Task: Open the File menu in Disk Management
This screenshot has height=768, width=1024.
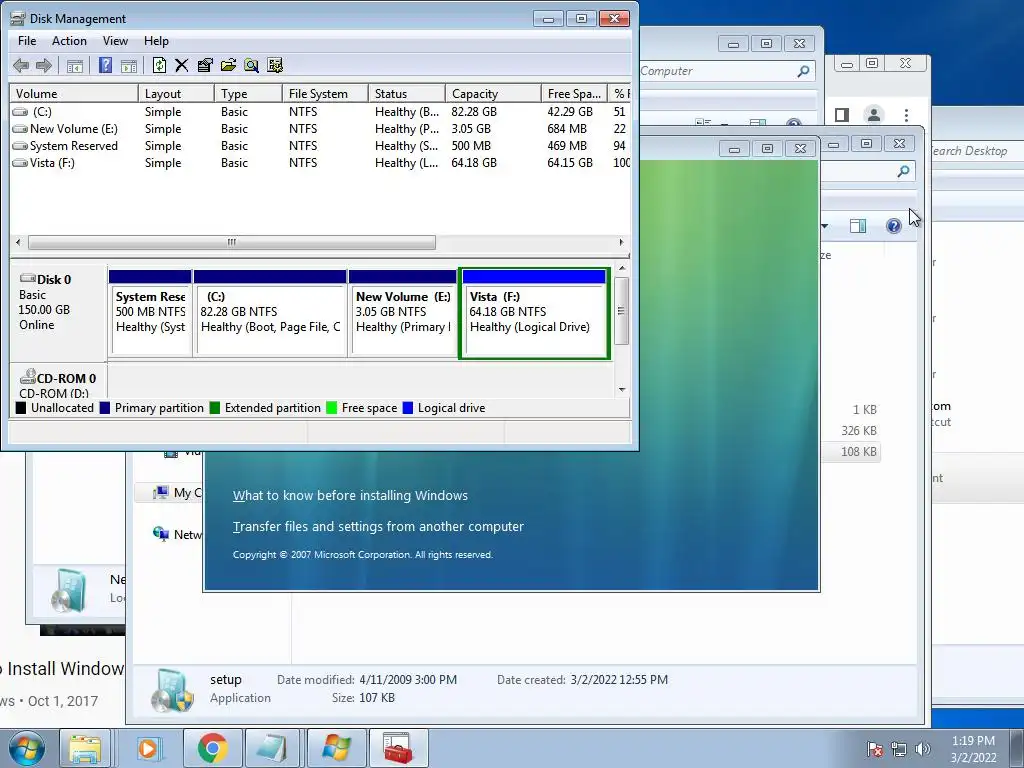Action: 27,40
